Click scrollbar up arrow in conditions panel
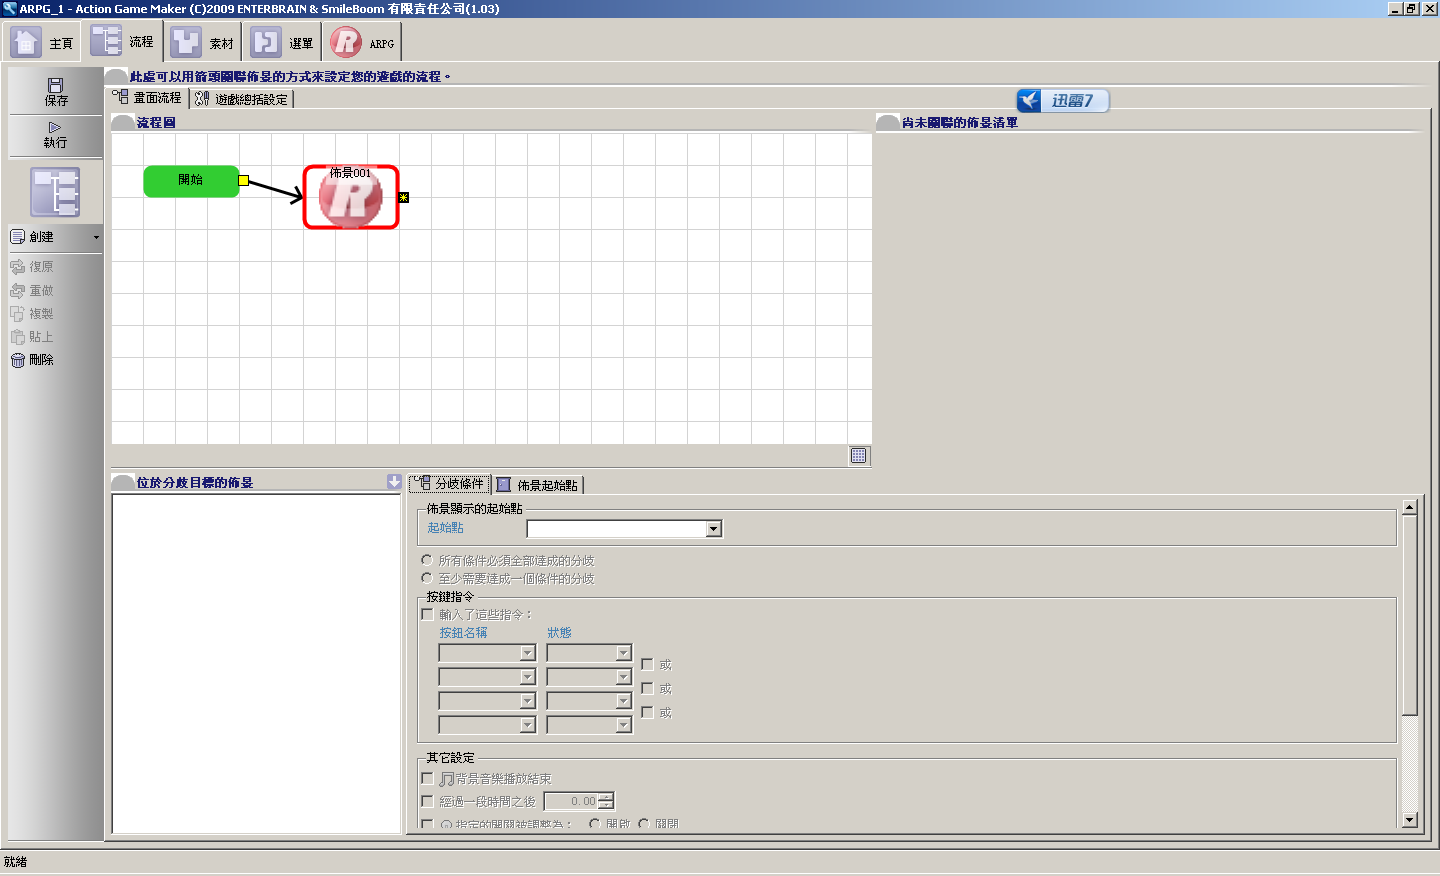Screen dimensions: 1440x876 pyautogui.click(x=1410, y=507)
